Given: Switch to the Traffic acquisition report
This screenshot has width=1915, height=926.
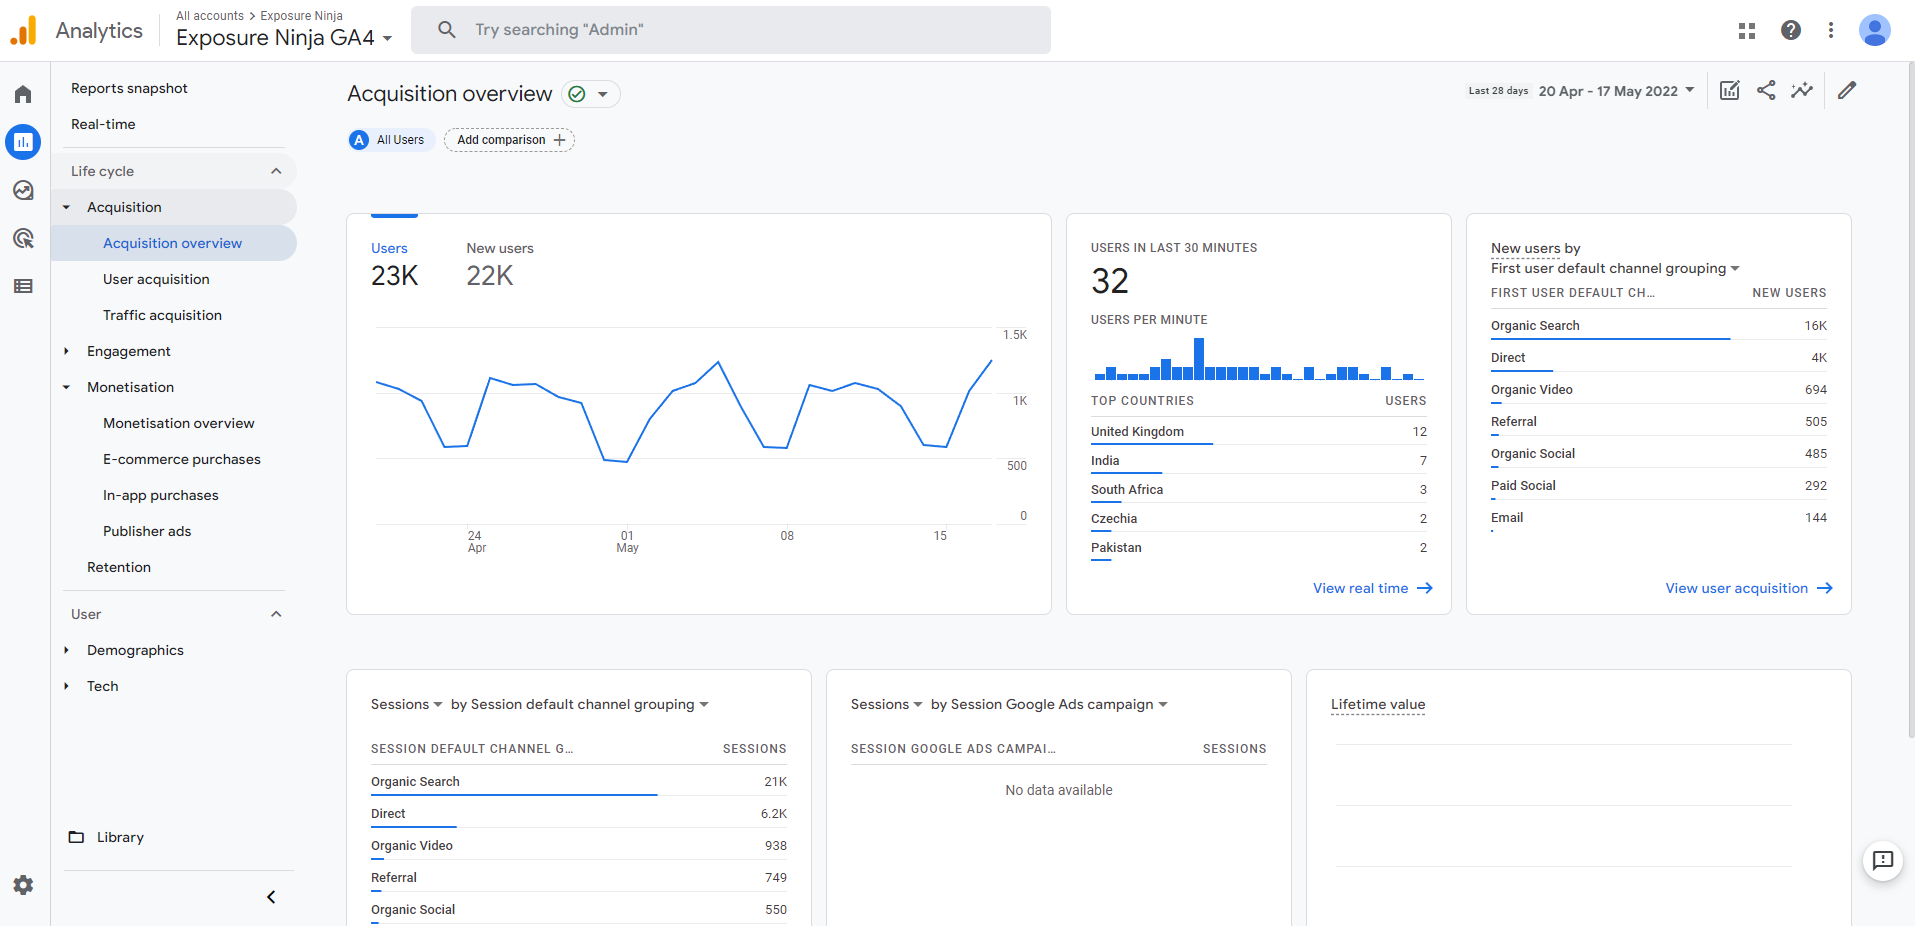Looking at the screenshot, I should click(x=162, y=314).
